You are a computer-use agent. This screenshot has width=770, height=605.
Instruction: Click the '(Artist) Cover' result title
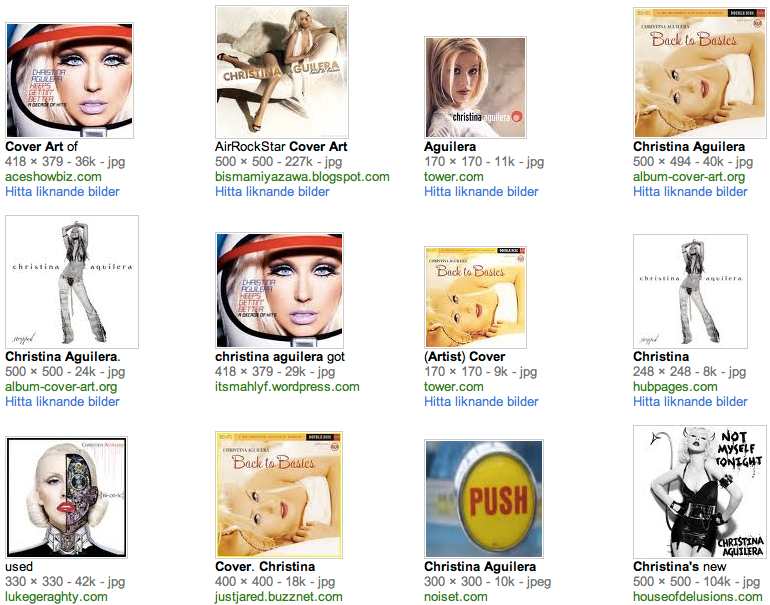coord(465,357)
